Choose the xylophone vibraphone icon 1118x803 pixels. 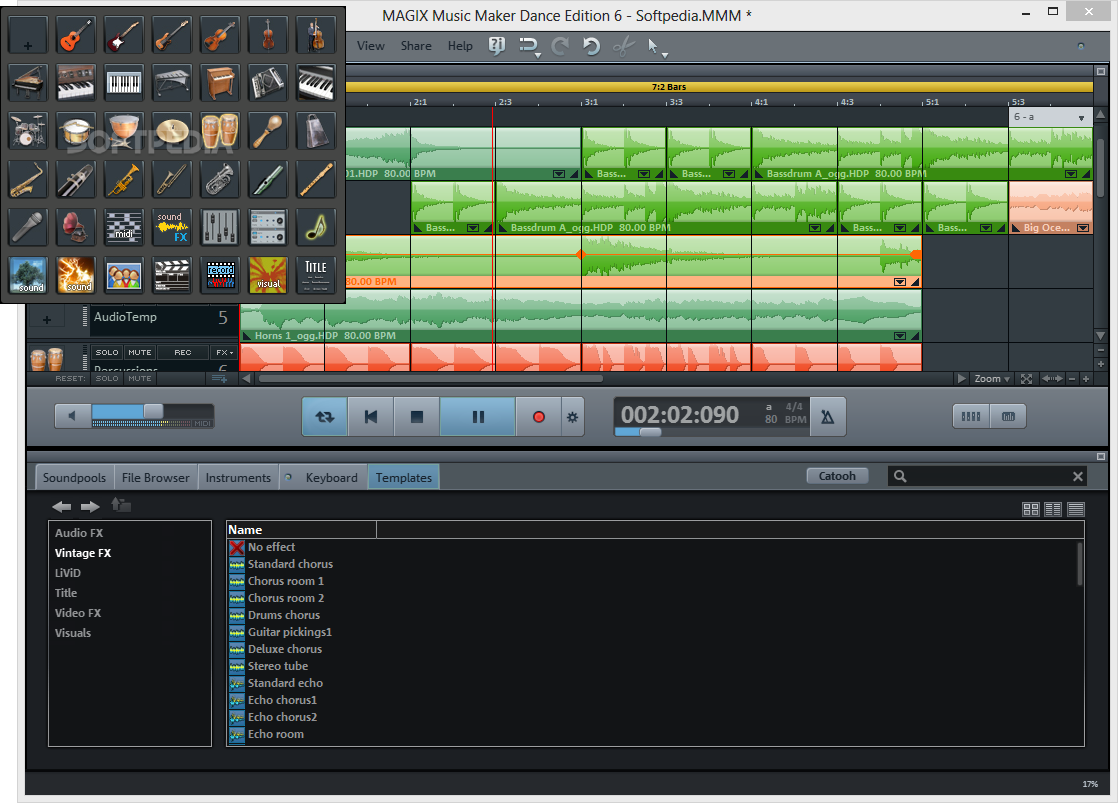point(172,83)
